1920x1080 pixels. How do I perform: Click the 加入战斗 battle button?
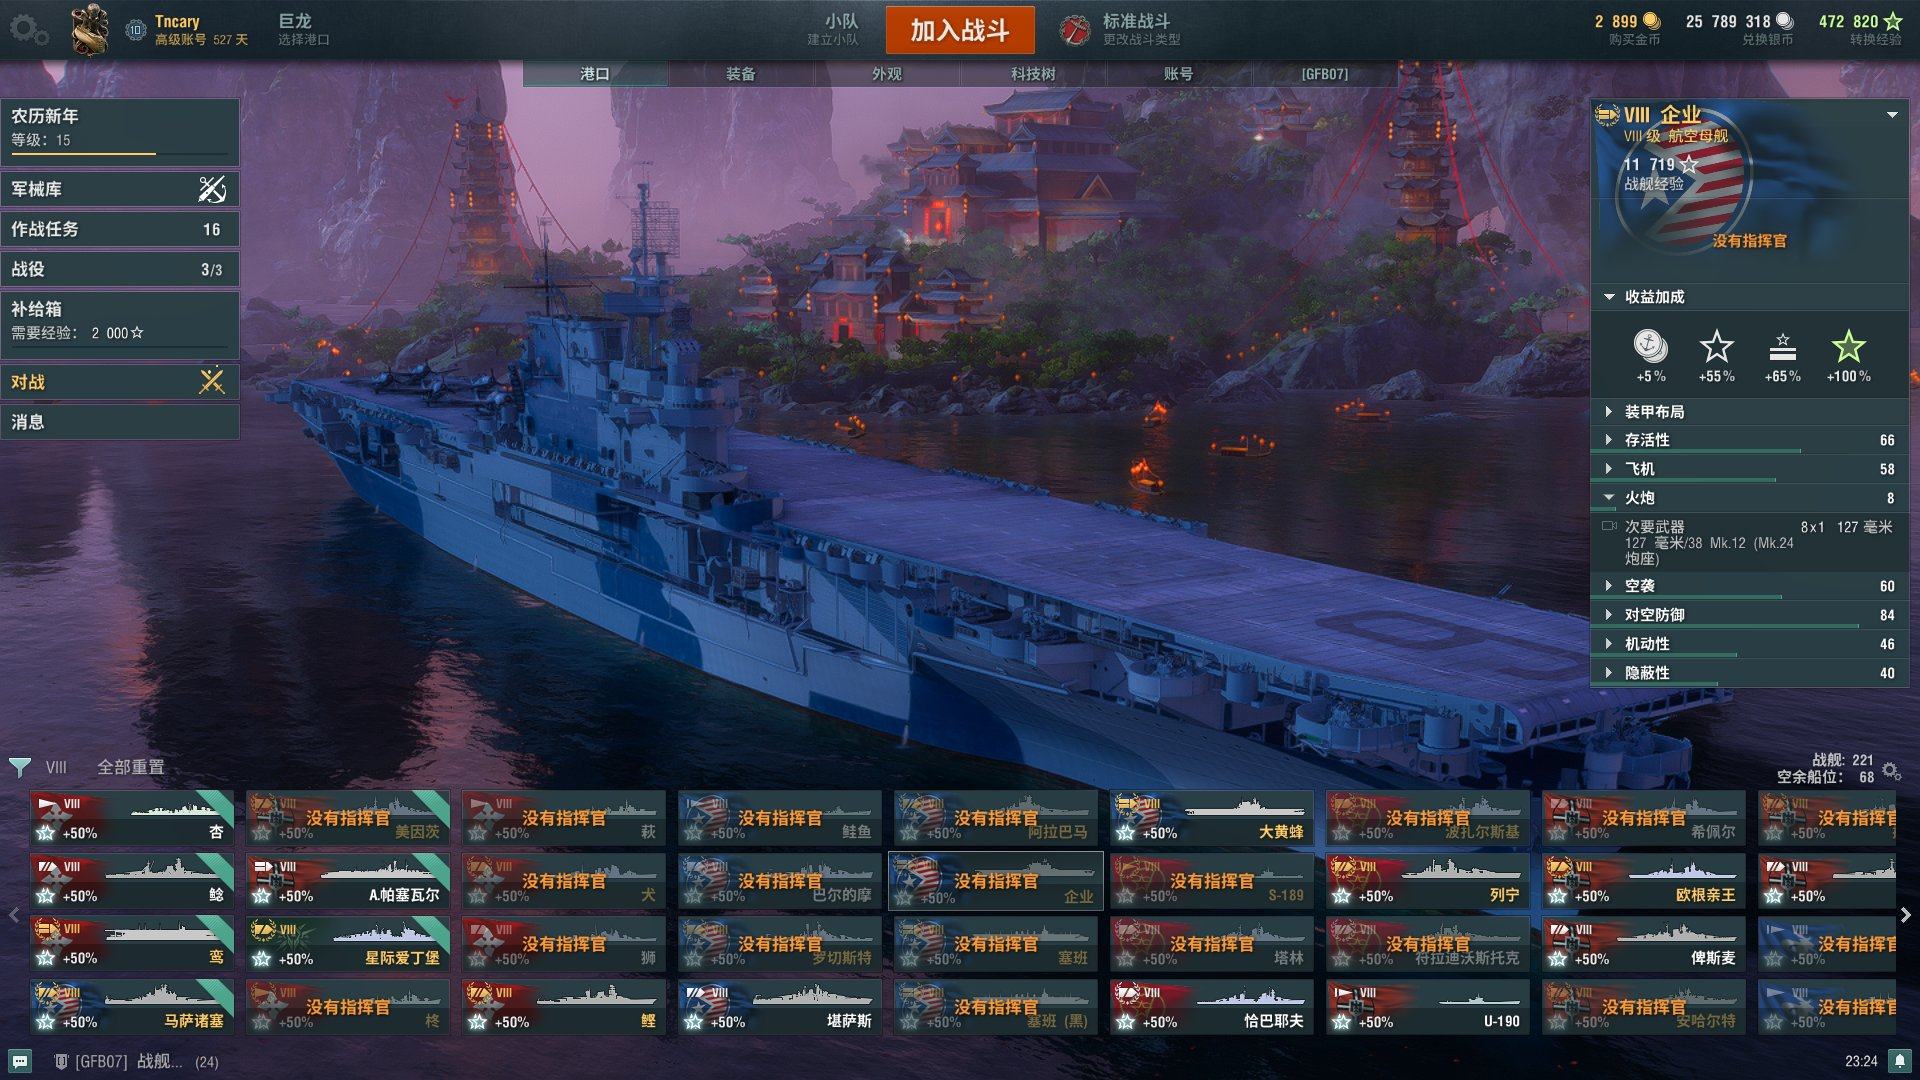(960, 30)
